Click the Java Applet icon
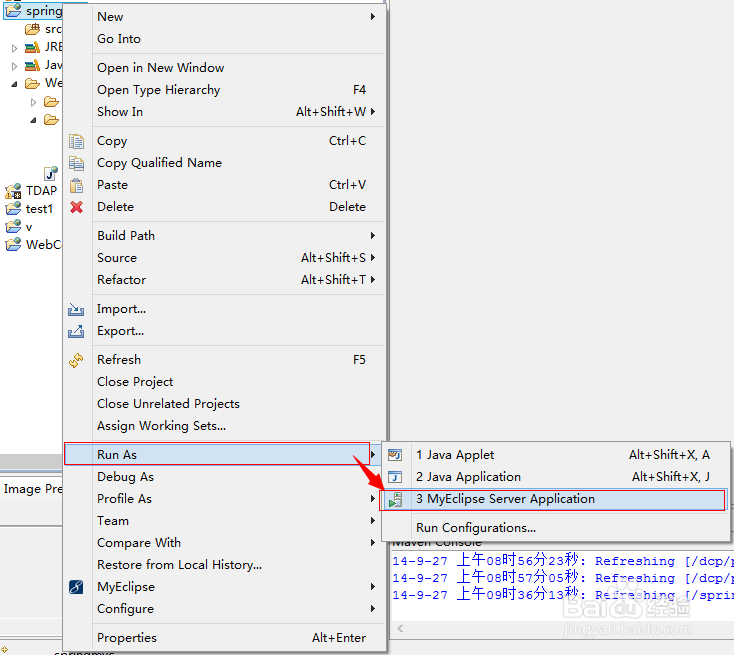Image resolution: width=734 pixels, height=655 pixels. click(395, 455)
